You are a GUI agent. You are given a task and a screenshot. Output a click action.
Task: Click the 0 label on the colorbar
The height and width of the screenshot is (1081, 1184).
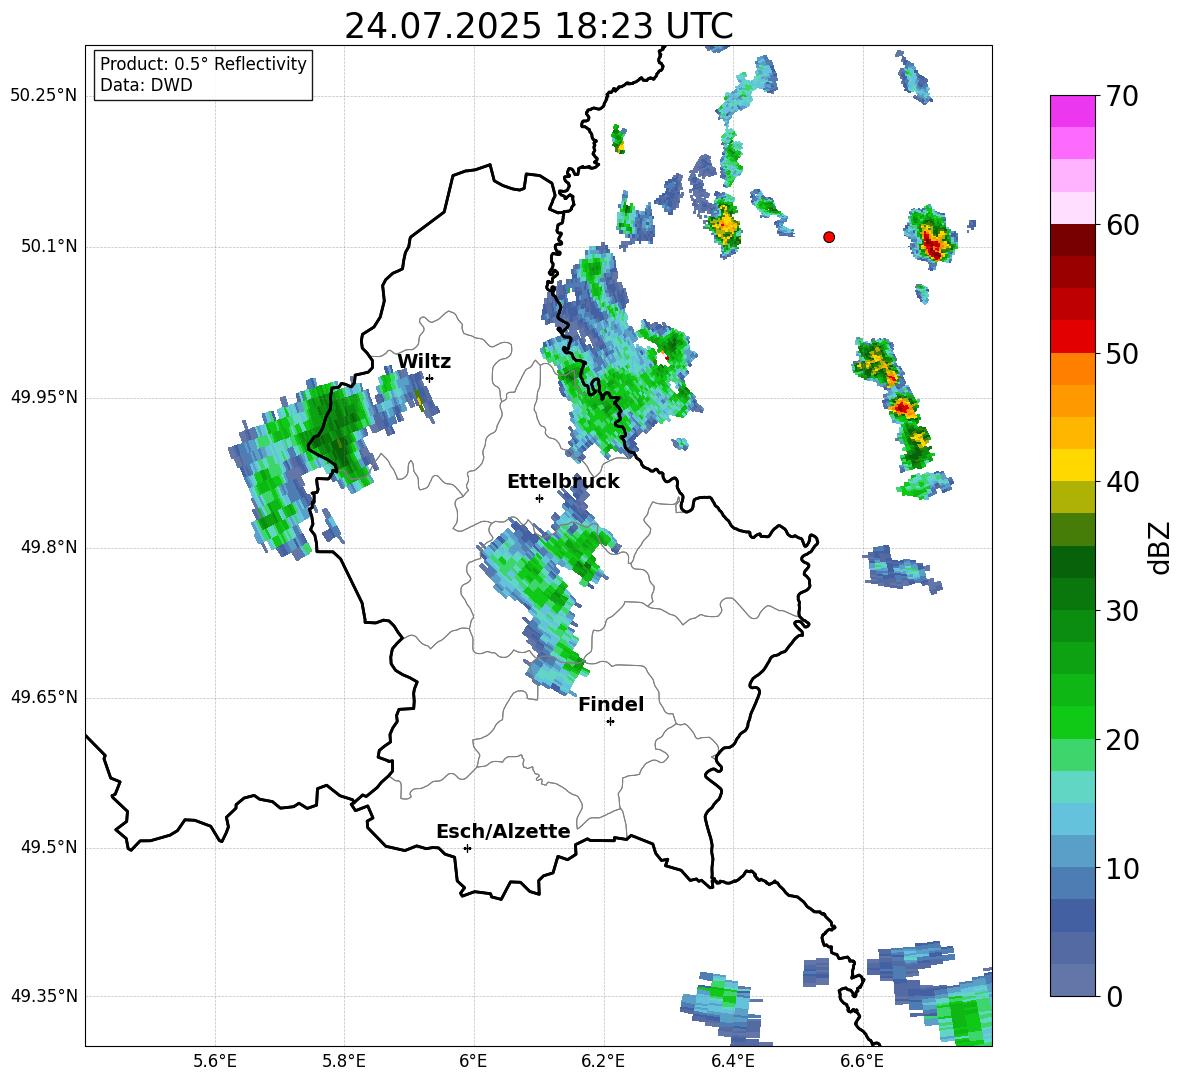1115,997
